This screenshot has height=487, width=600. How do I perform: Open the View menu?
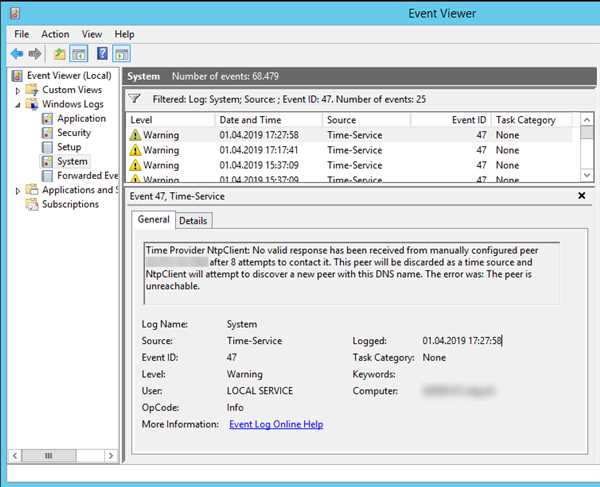pyautogui.click(x=92, y=34)
